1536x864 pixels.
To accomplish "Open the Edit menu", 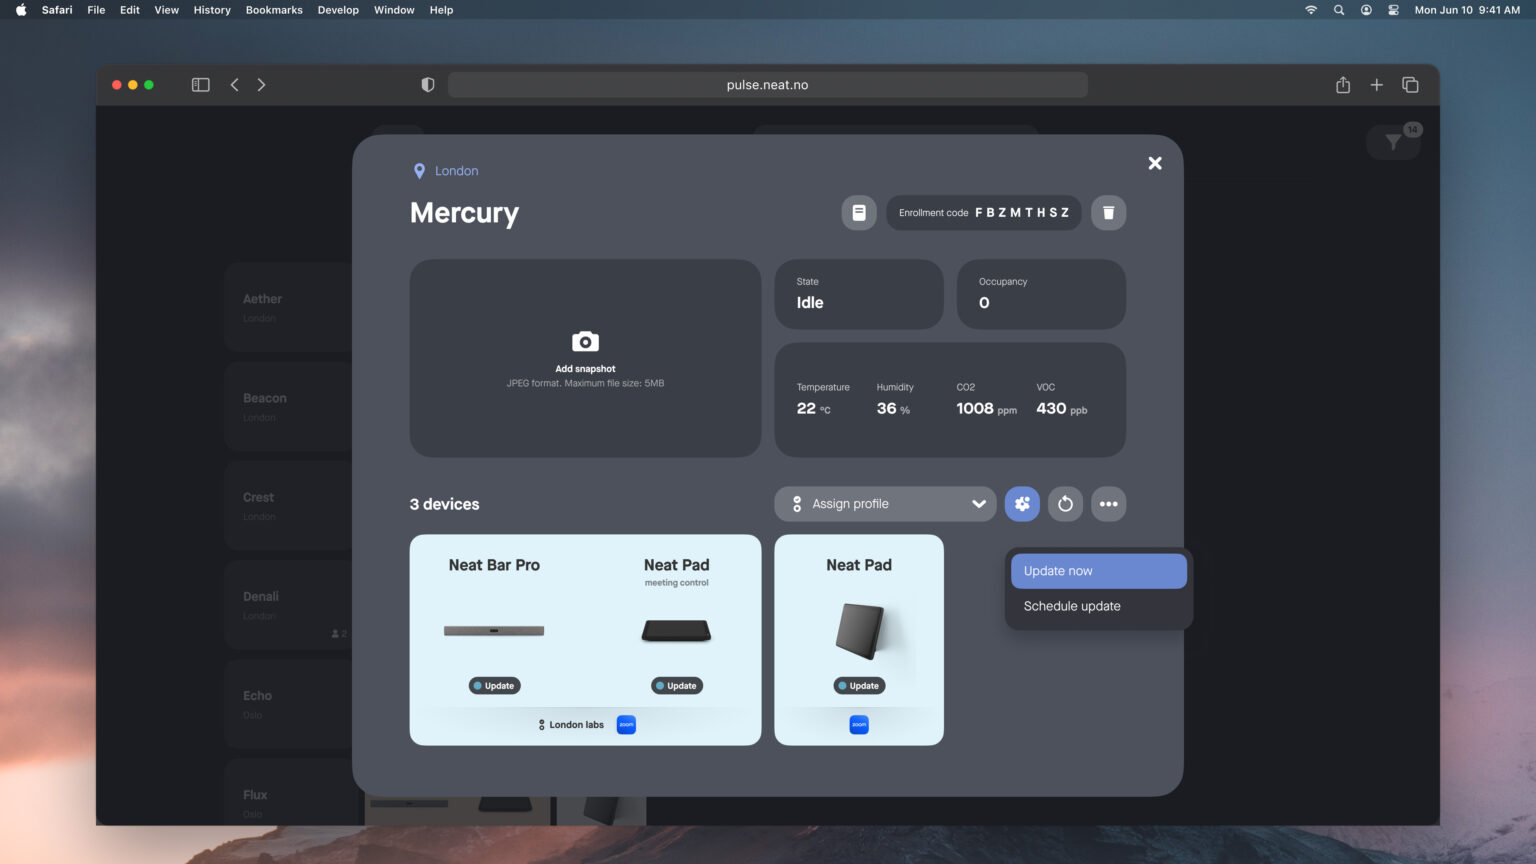I will point(130,10).
